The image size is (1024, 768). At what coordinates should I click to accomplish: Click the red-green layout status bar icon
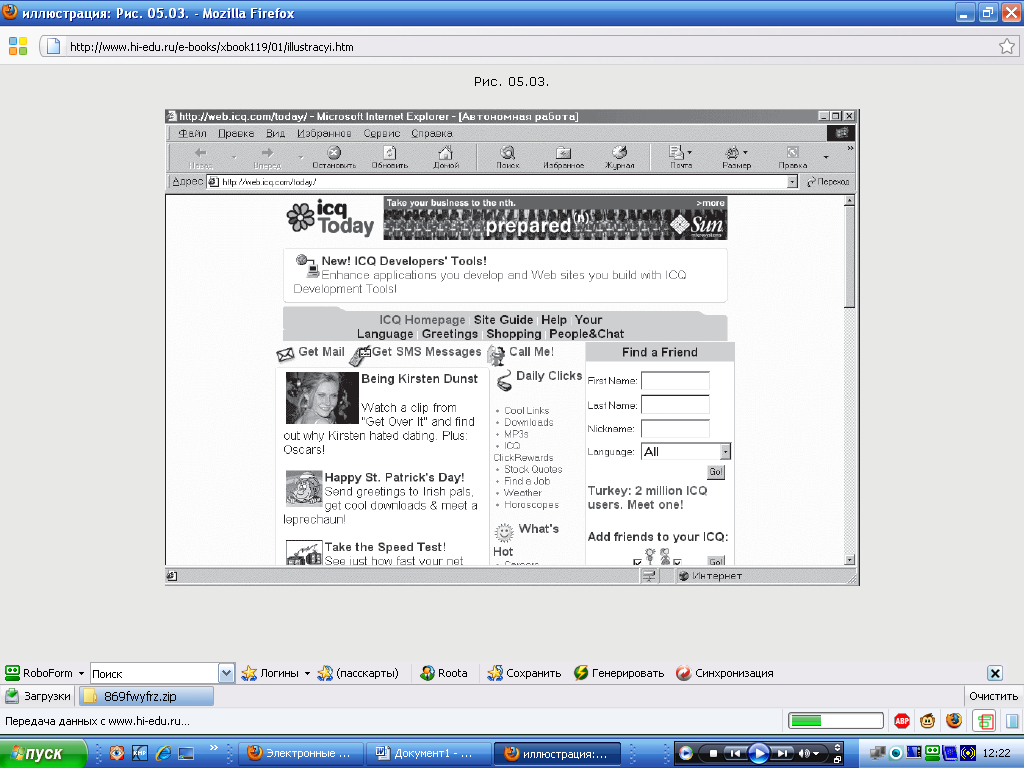984,721
